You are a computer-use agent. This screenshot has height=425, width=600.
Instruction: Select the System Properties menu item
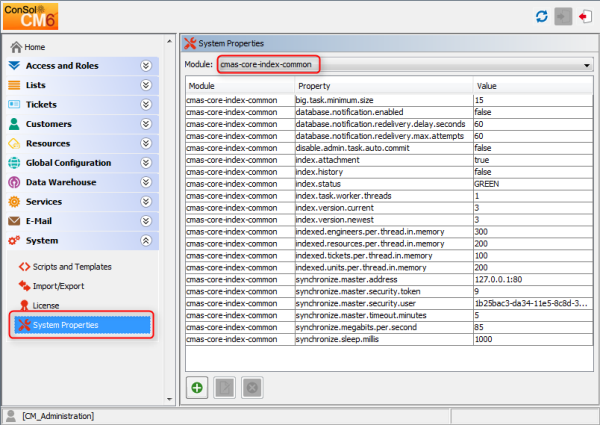tap(82, 325)
